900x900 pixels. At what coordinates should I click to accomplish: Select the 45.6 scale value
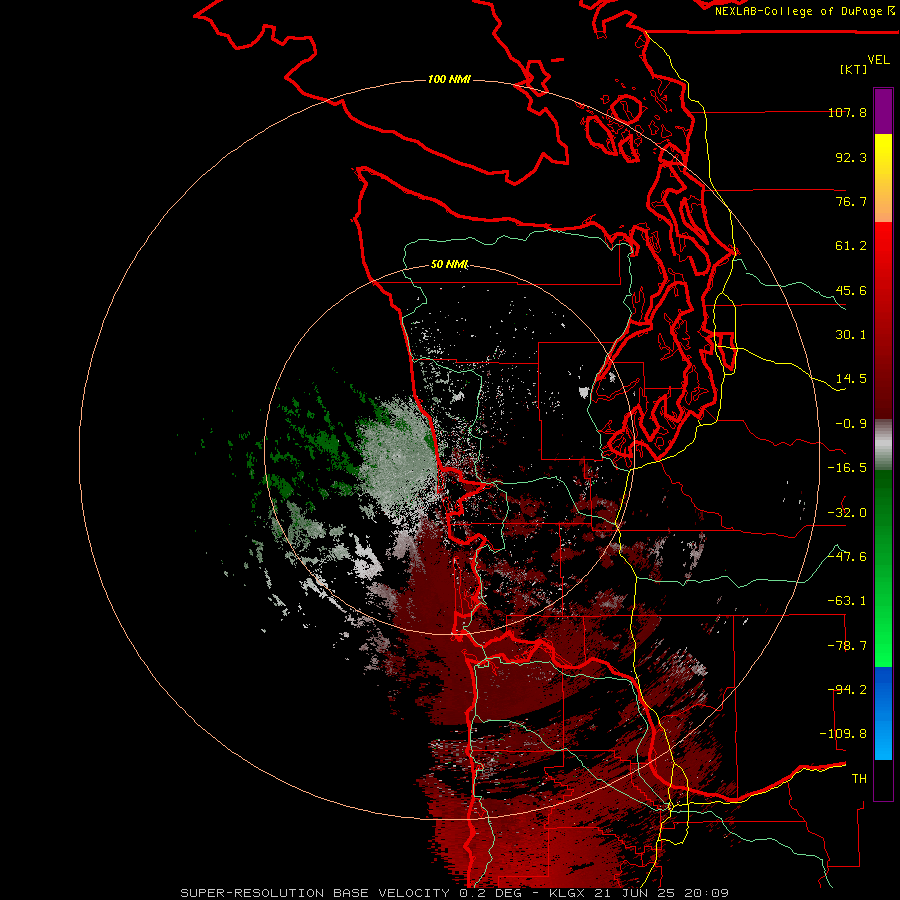(851, 290)
